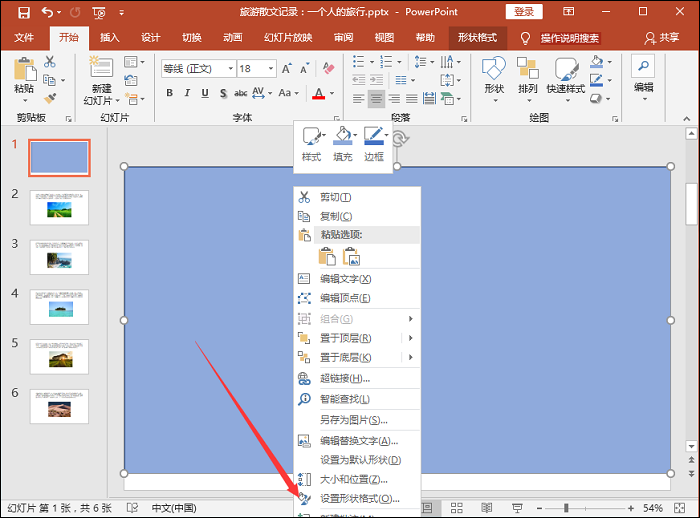Select slide 3 thumbnail
Viewport: 700px width, 518px height.
(x=59, y=257)
